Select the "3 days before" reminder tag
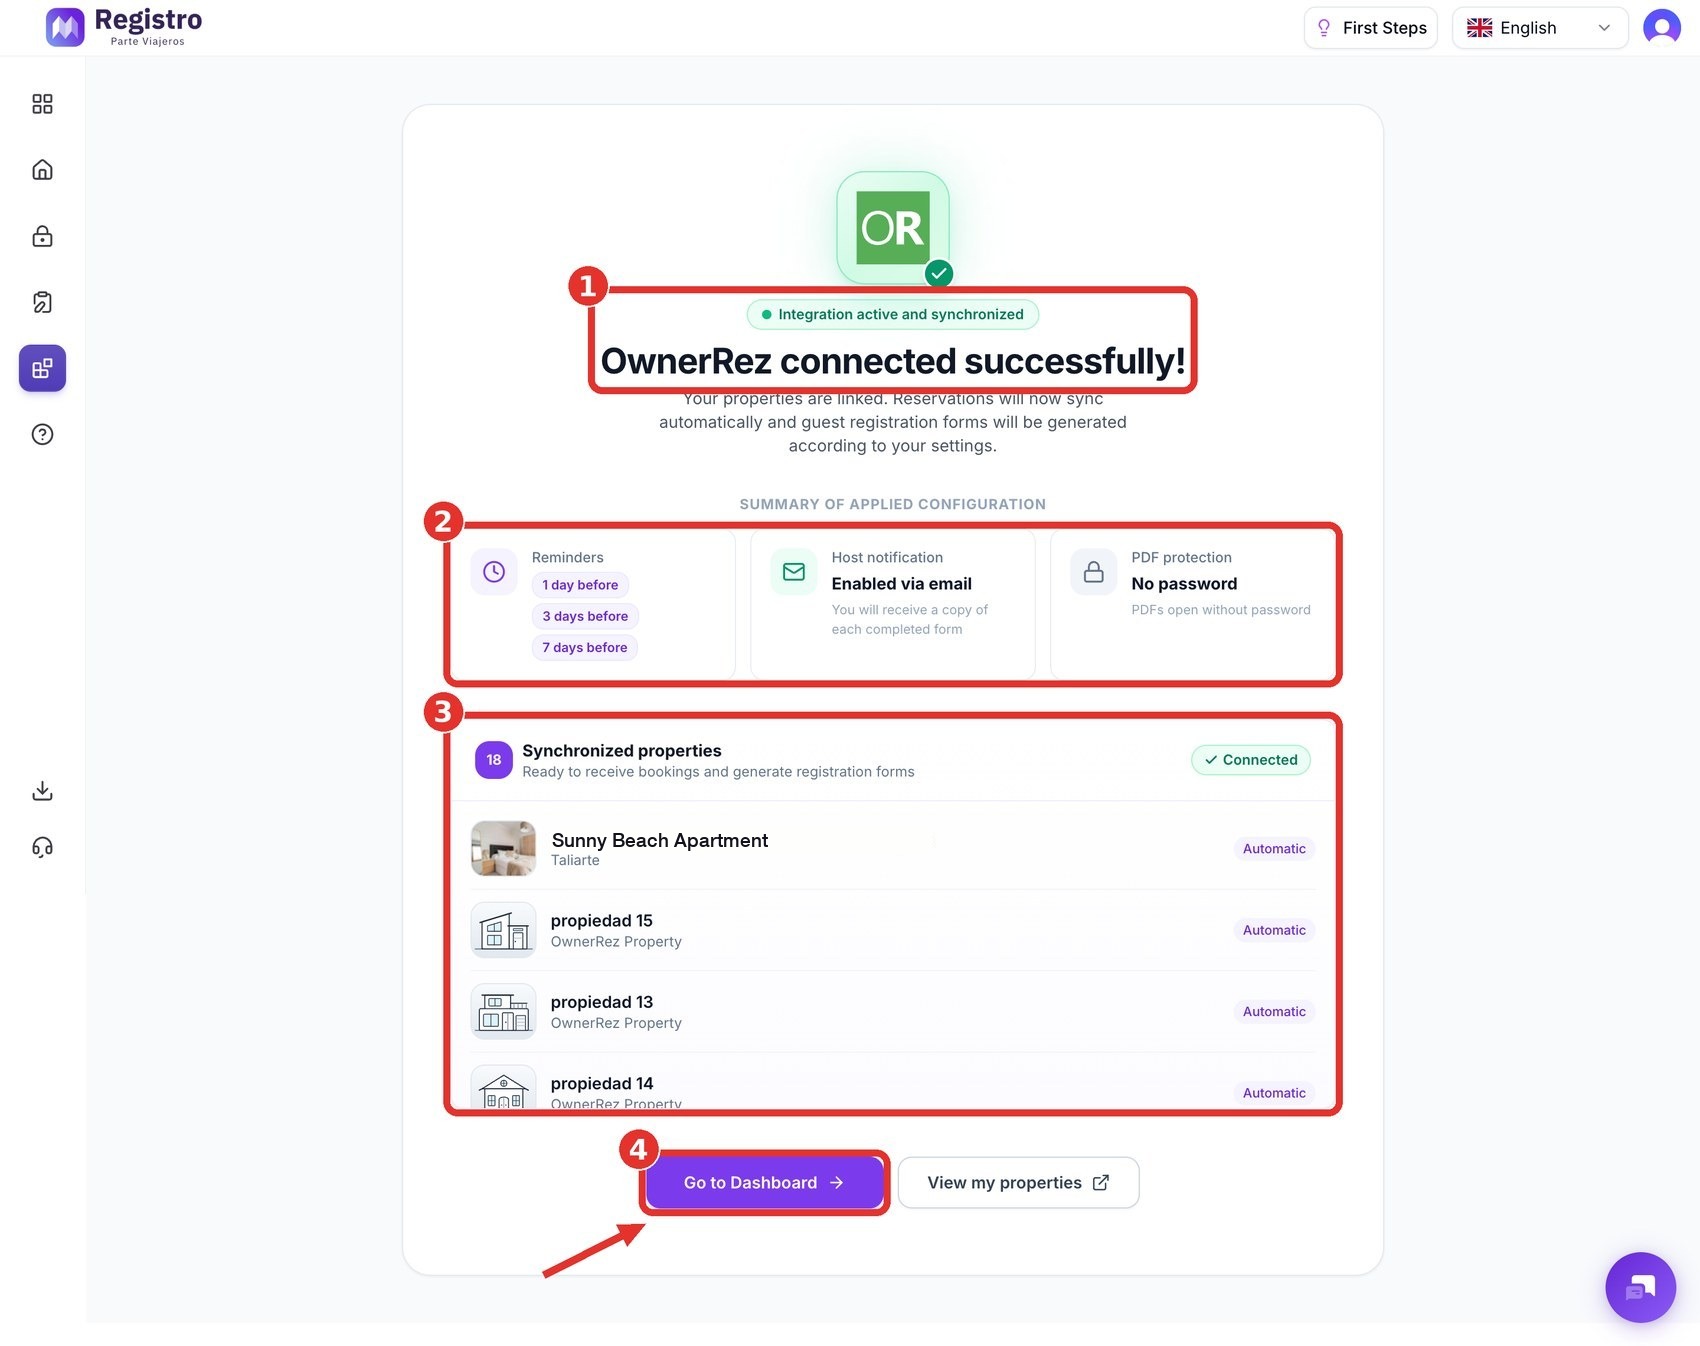1700x1346 pixels. click(585, 616)
